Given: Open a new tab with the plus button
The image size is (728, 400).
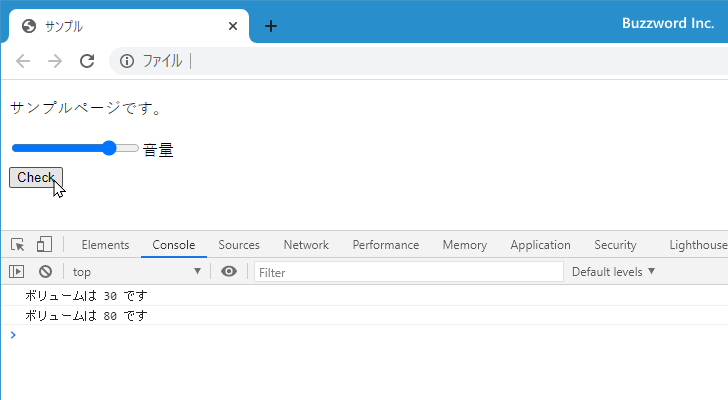Looking at the screenshot, I should point(271,26).
